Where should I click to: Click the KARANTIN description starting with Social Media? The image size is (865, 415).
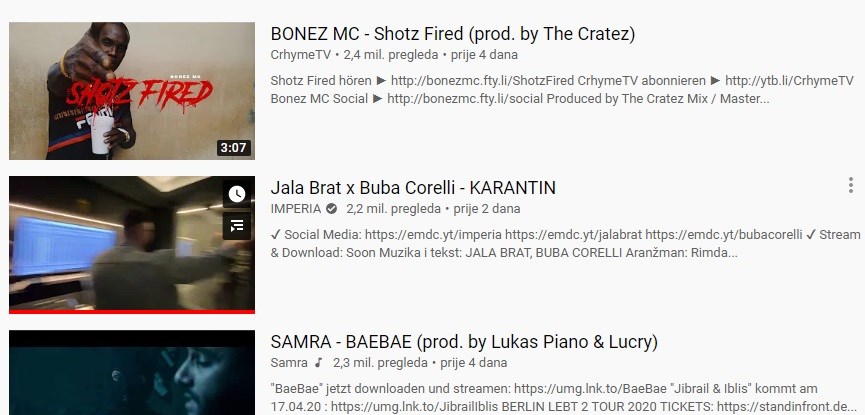(x=565, y=244)
